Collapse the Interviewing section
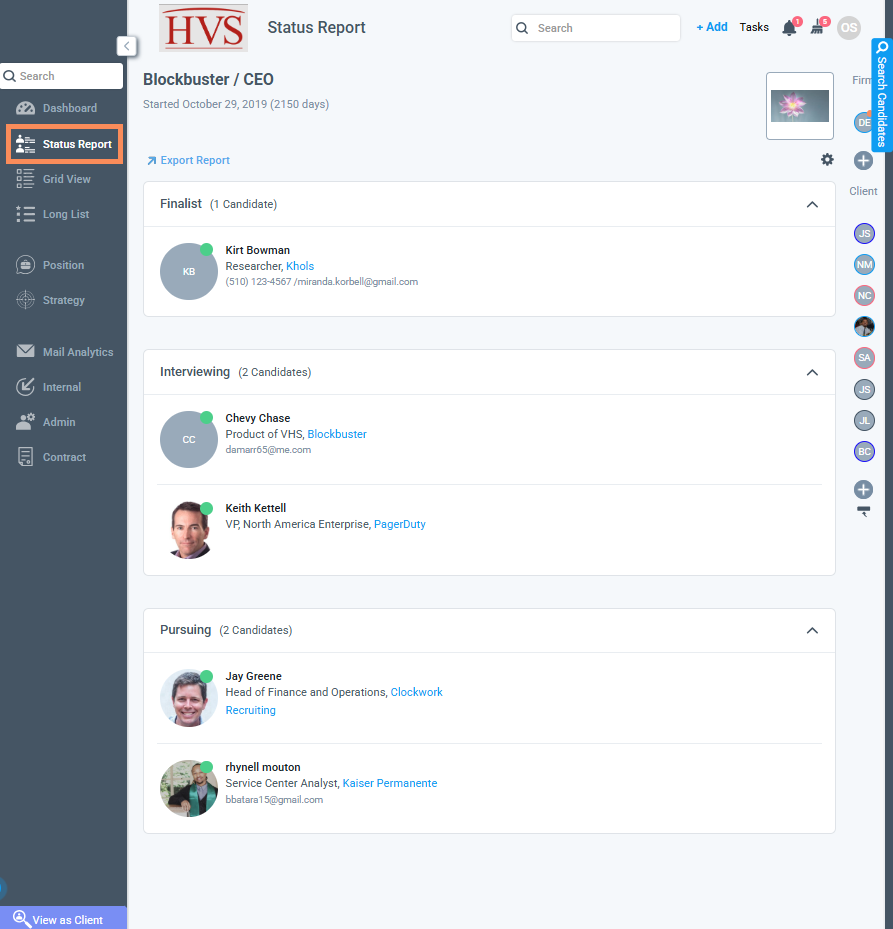This screenshot has height=929, width=893. coord(812,373)
